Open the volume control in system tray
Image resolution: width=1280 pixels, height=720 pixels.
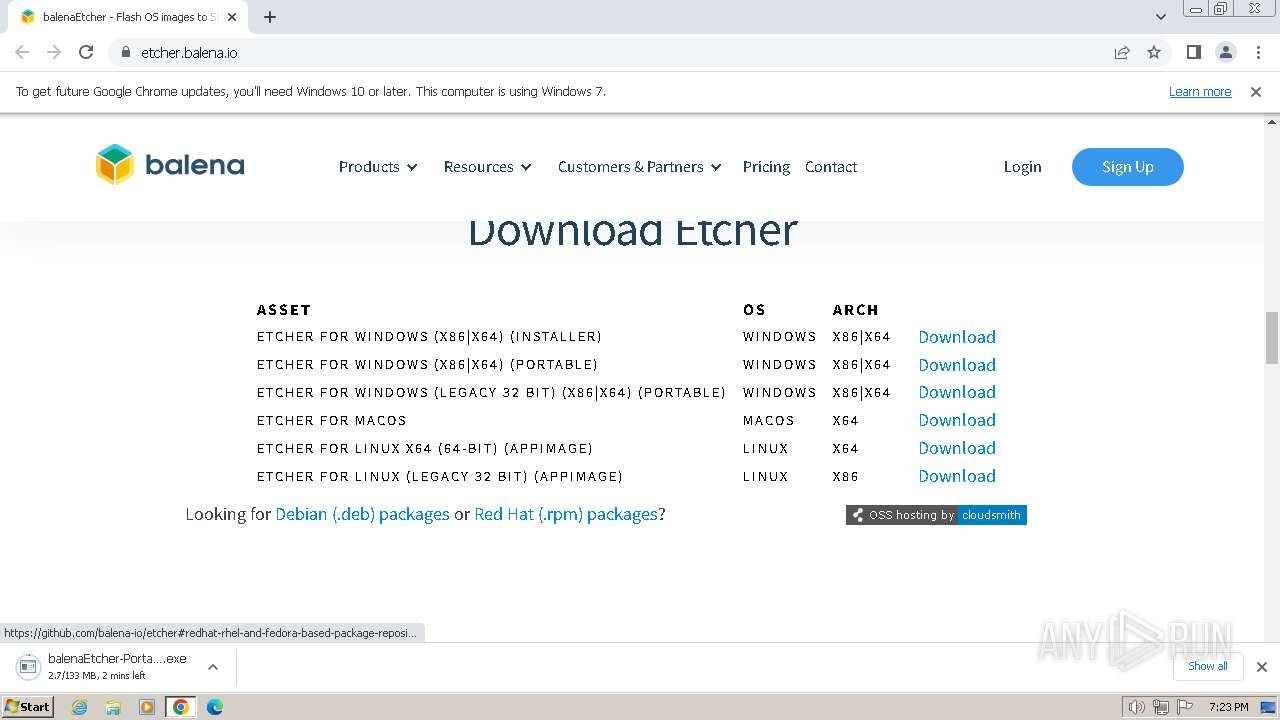pyautogui.click(x=1137, y=707)
